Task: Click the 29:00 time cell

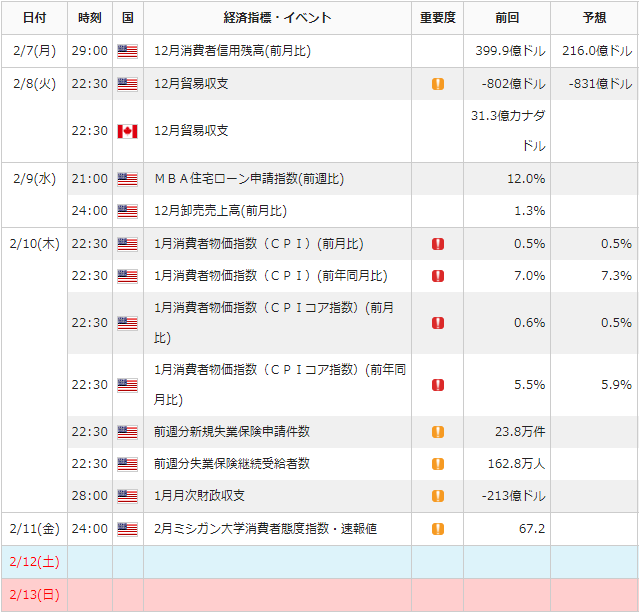Action: click(x=90, y=51)
